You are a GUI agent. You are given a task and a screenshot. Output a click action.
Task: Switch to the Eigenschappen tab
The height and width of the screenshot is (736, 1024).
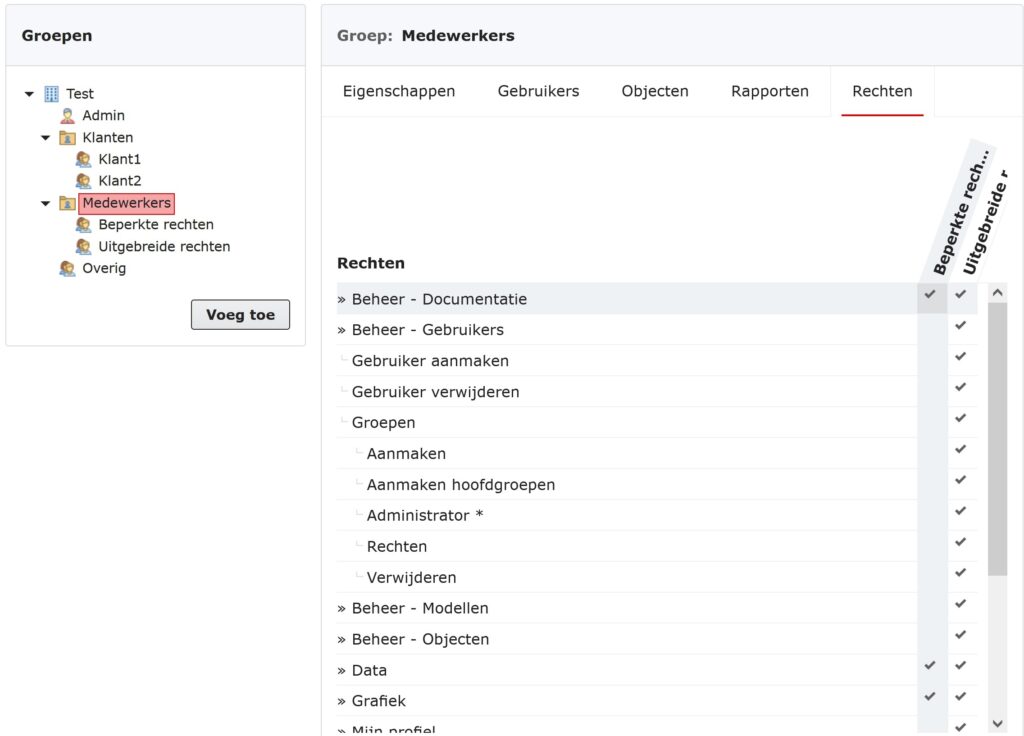(x=399, y=91)
